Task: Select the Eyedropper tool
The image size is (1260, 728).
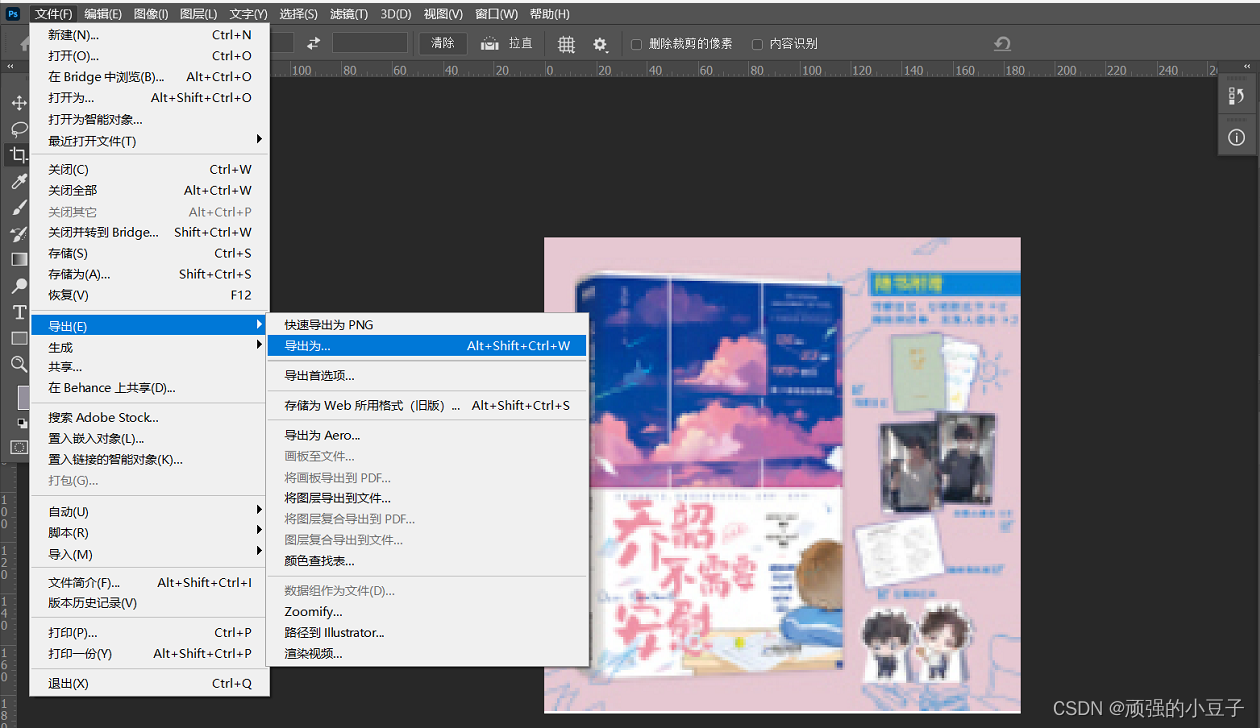Action: (x=19, y=181)
